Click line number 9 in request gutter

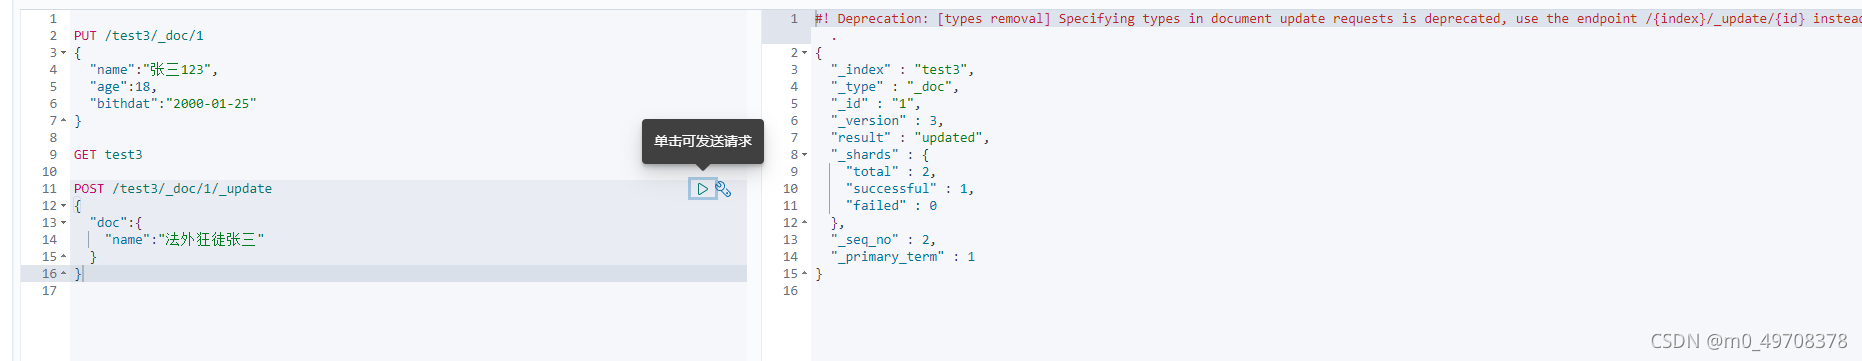53,155
